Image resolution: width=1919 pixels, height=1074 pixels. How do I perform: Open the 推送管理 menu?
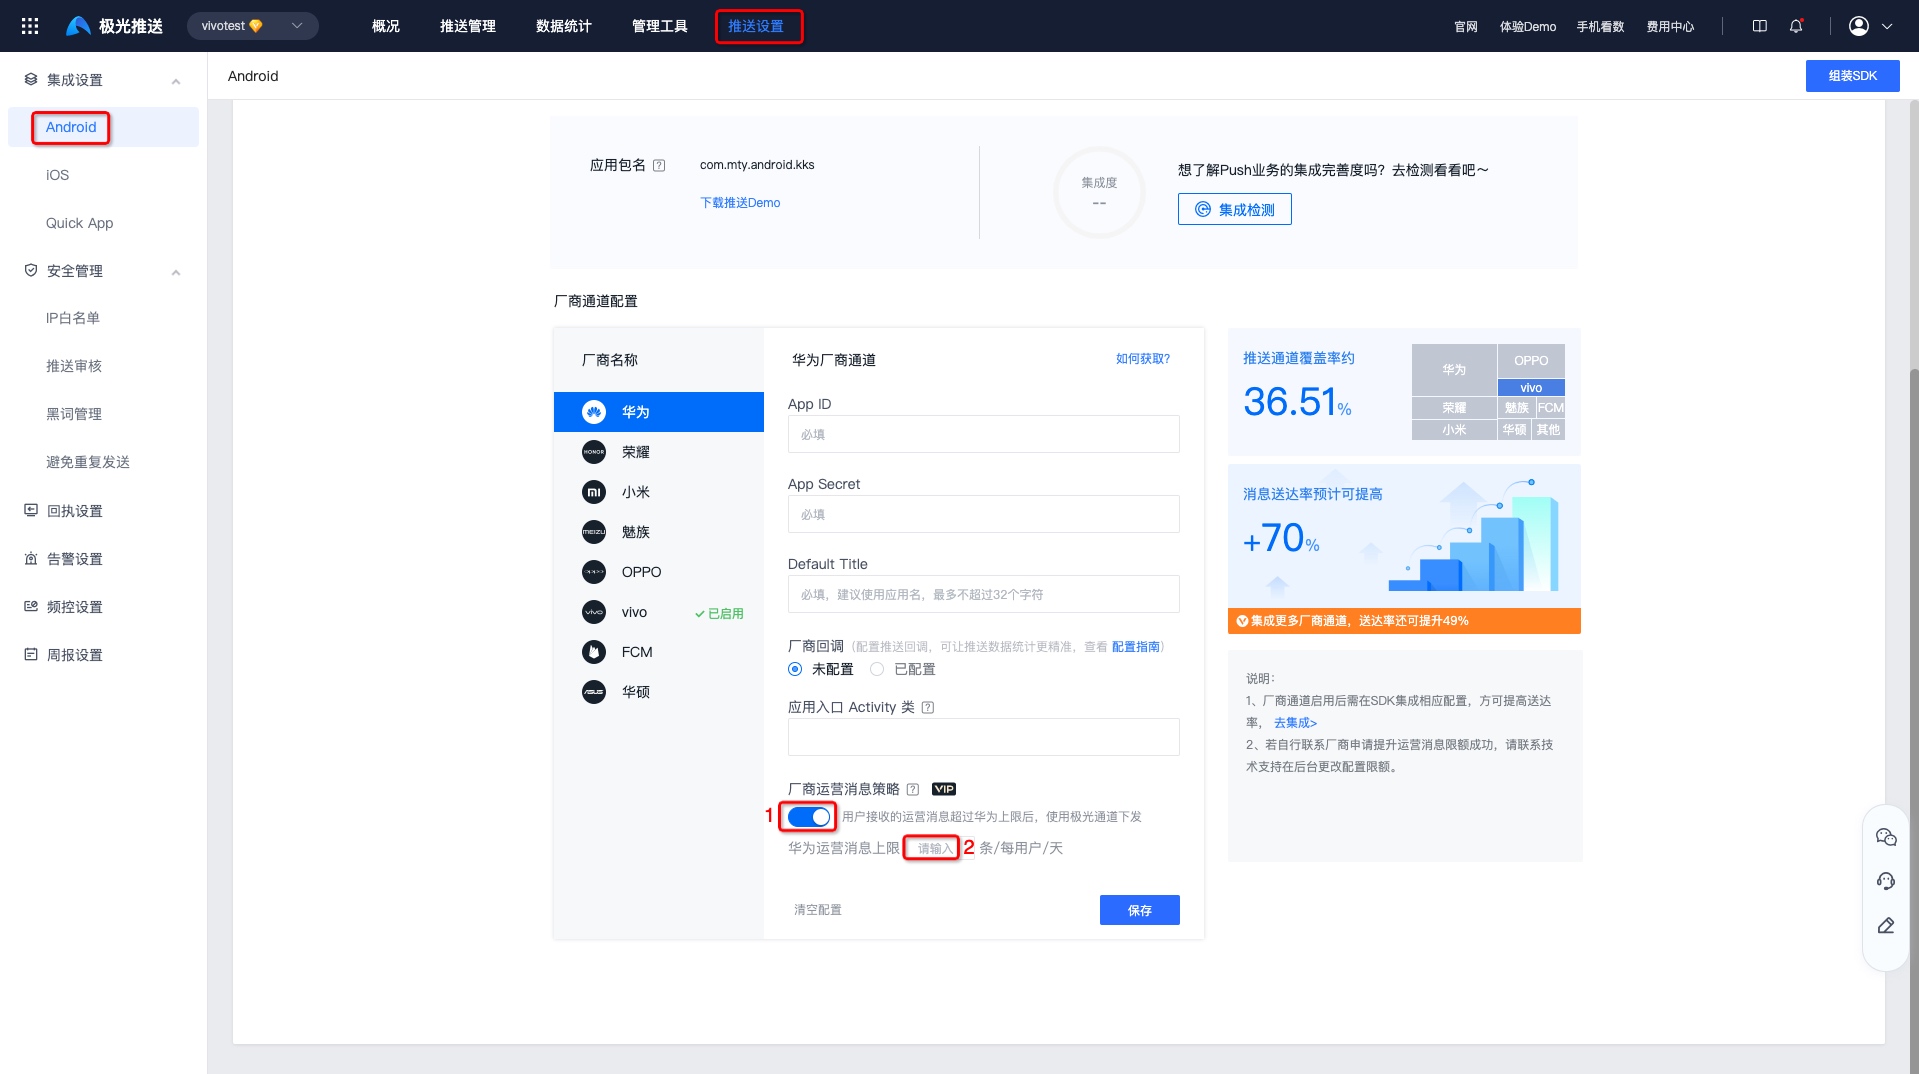click(x=468, y=26)
